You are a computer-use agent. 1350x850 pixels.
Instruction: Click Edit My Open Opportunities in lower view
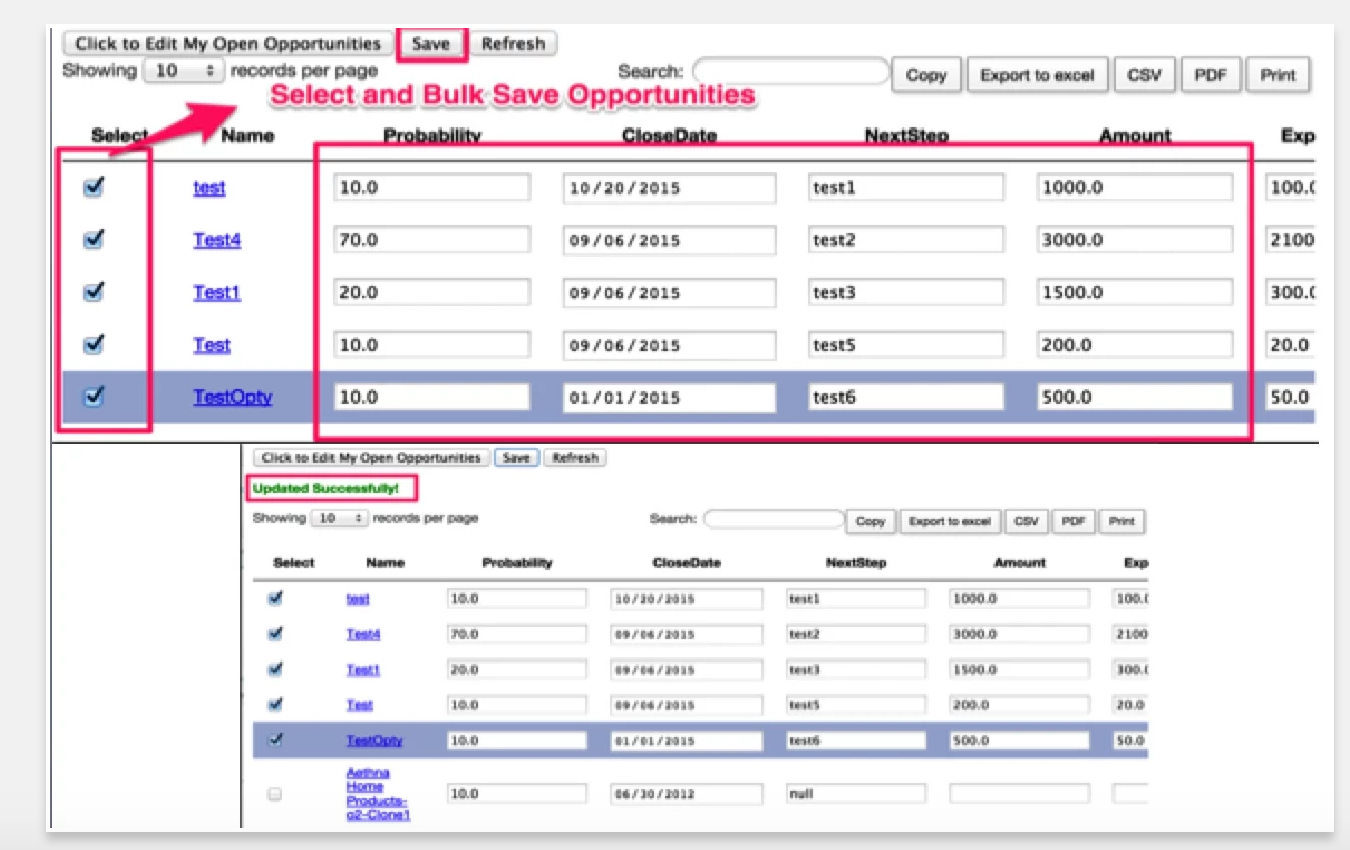pyautogui.click(x=371, y=458)
